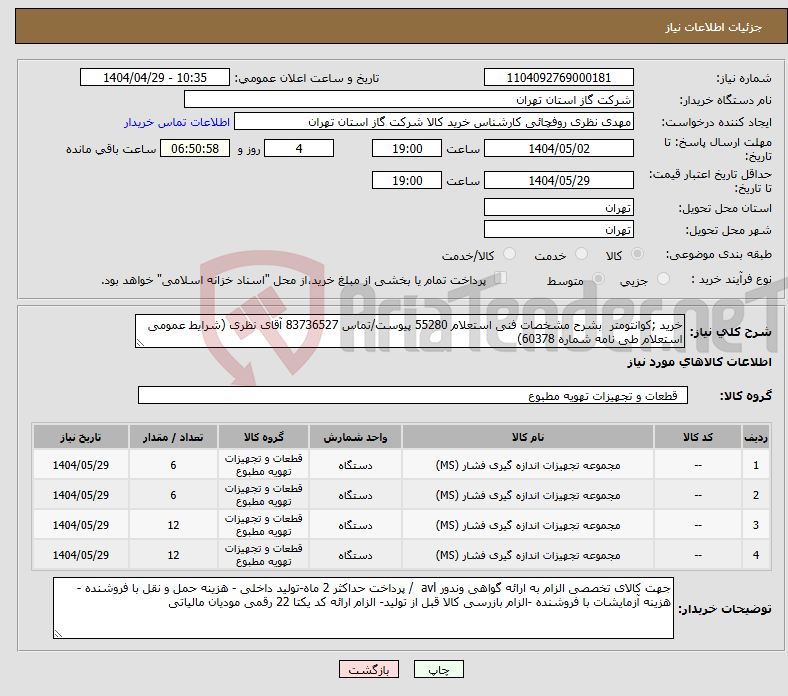The width and height of the screenshot is (788, 696).
Task: Click the announcement date field 1404/04/29 - 10:35
Action: click(x=155, y=77)
